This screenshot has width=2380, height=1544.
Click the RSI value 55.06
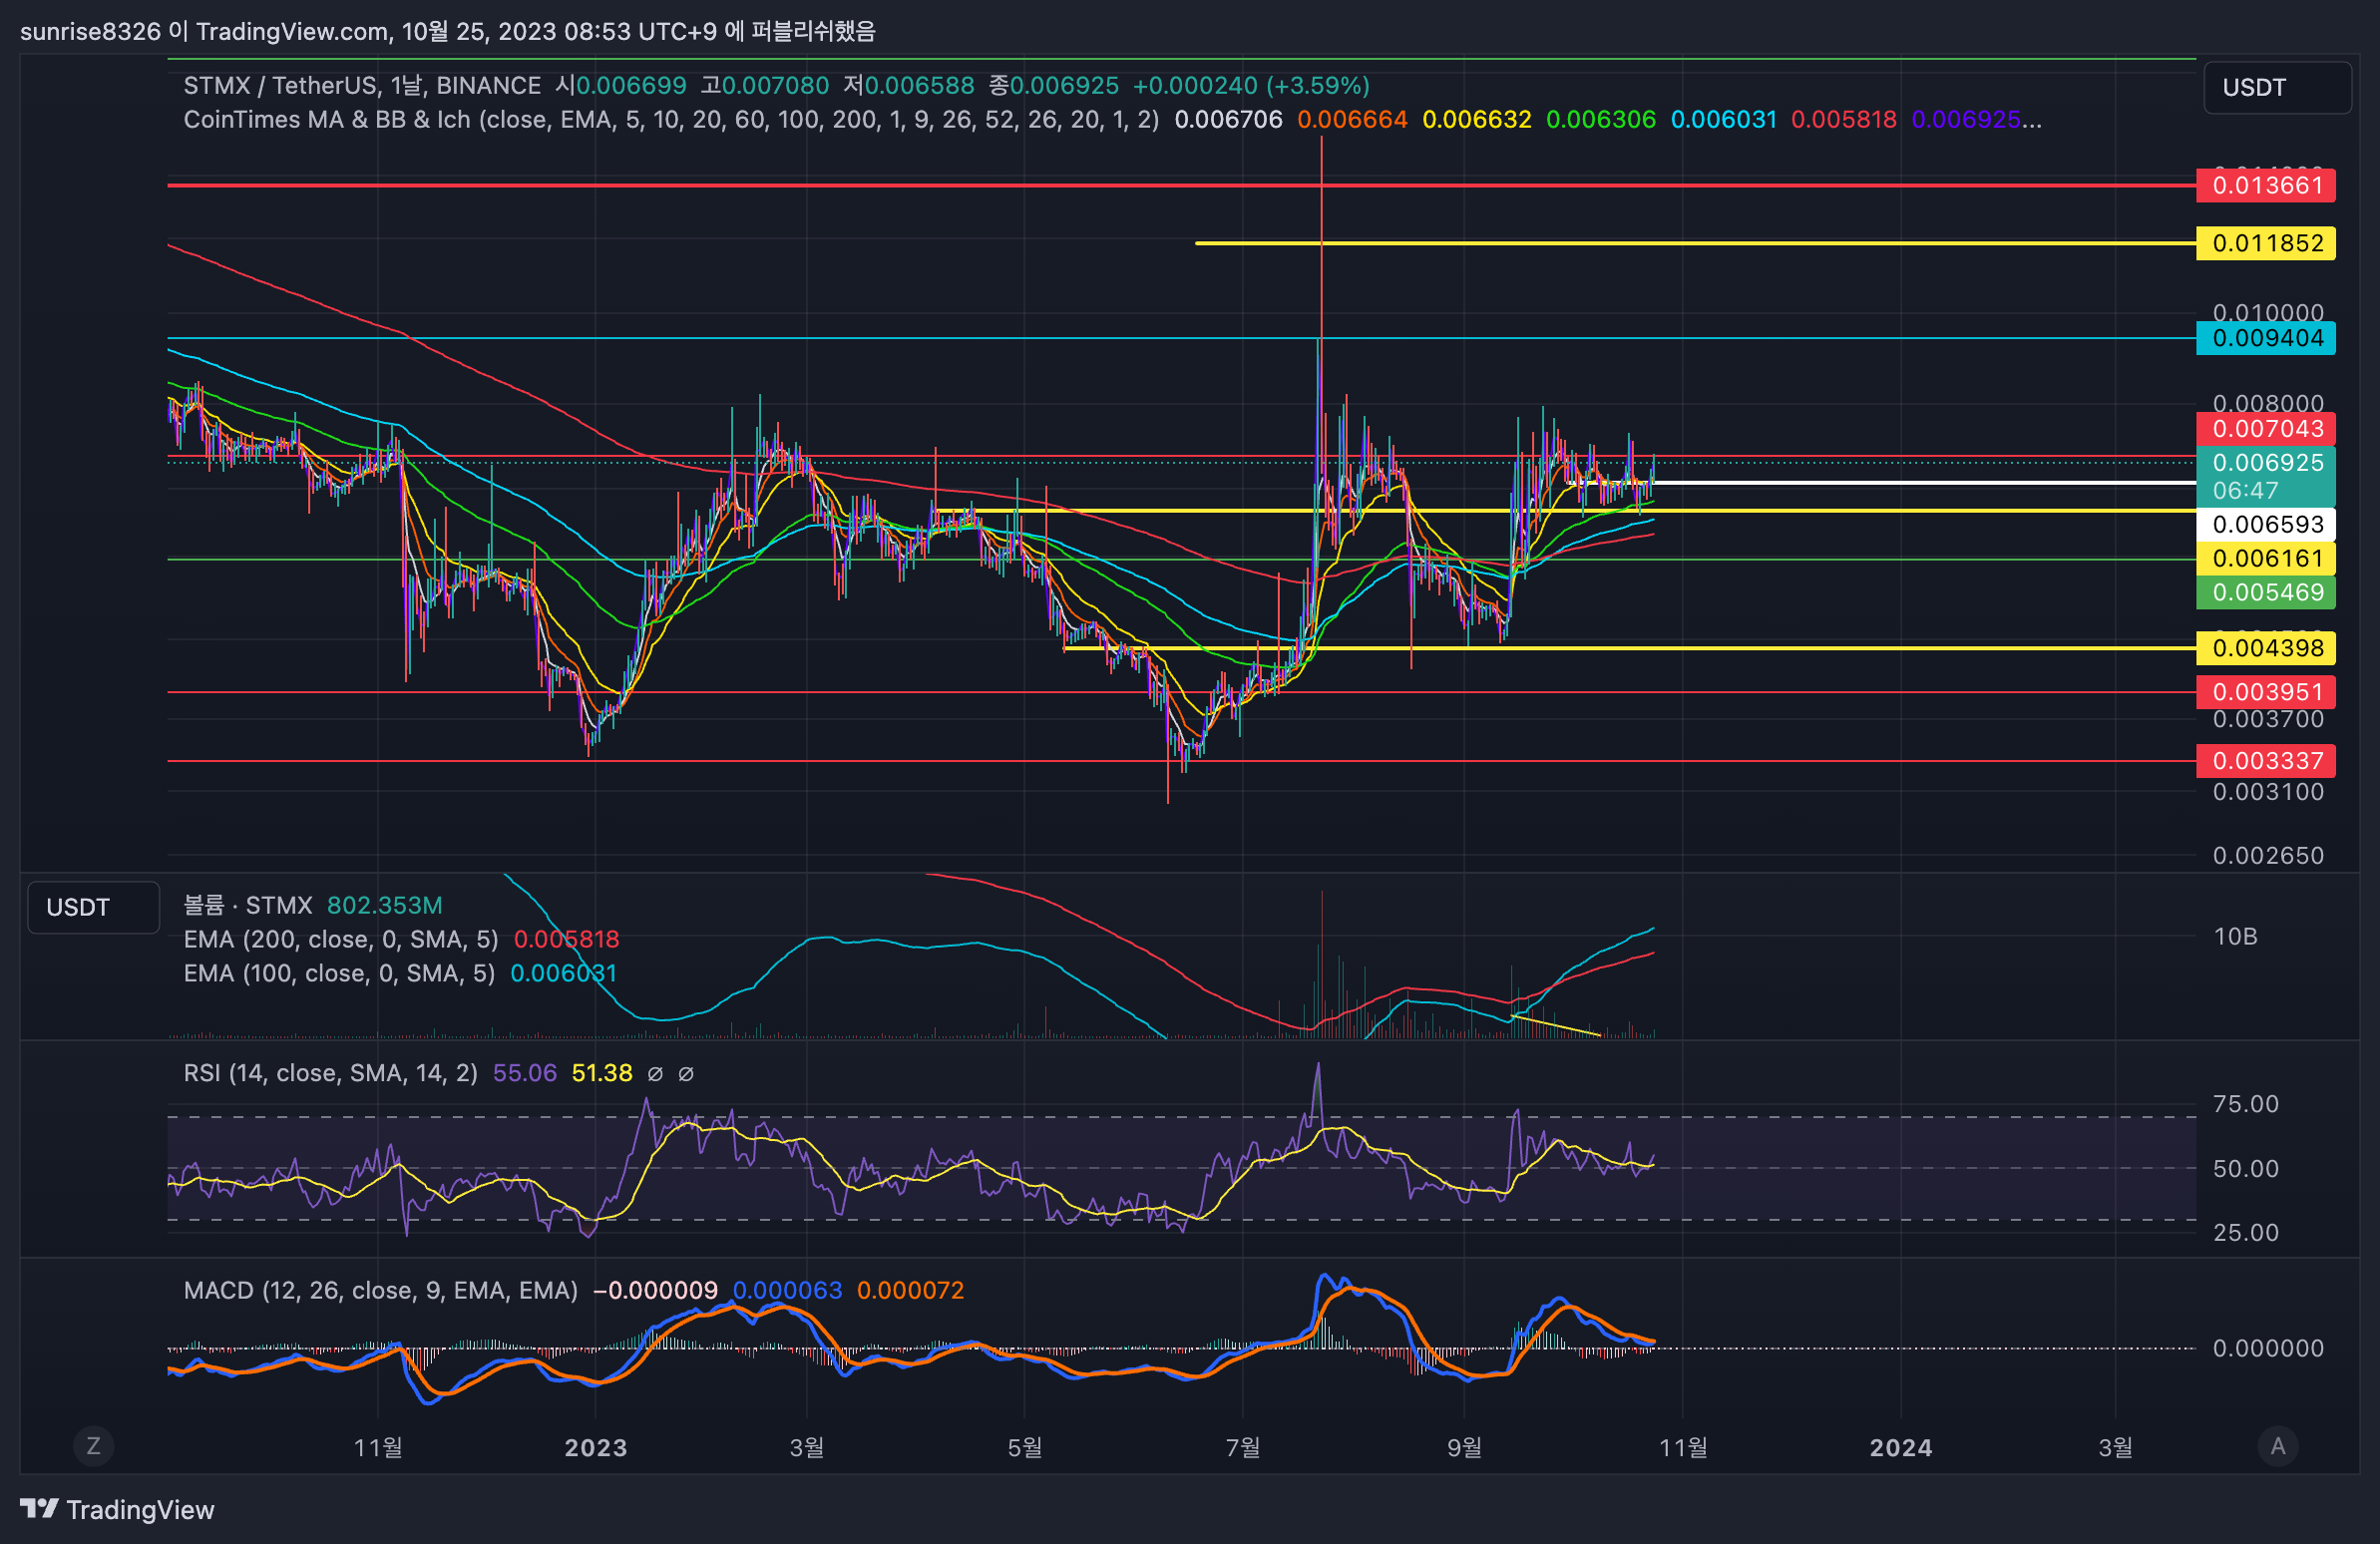click(525, 1073)
